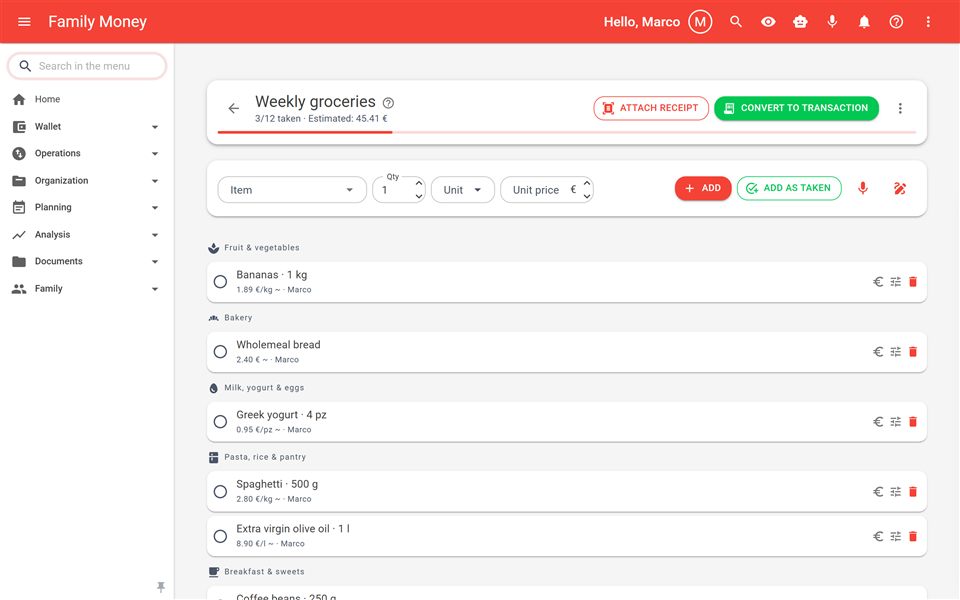Edit details of Greek yogurt item
Viewport: 960px width, 600px height.
[x=896, y=421]
